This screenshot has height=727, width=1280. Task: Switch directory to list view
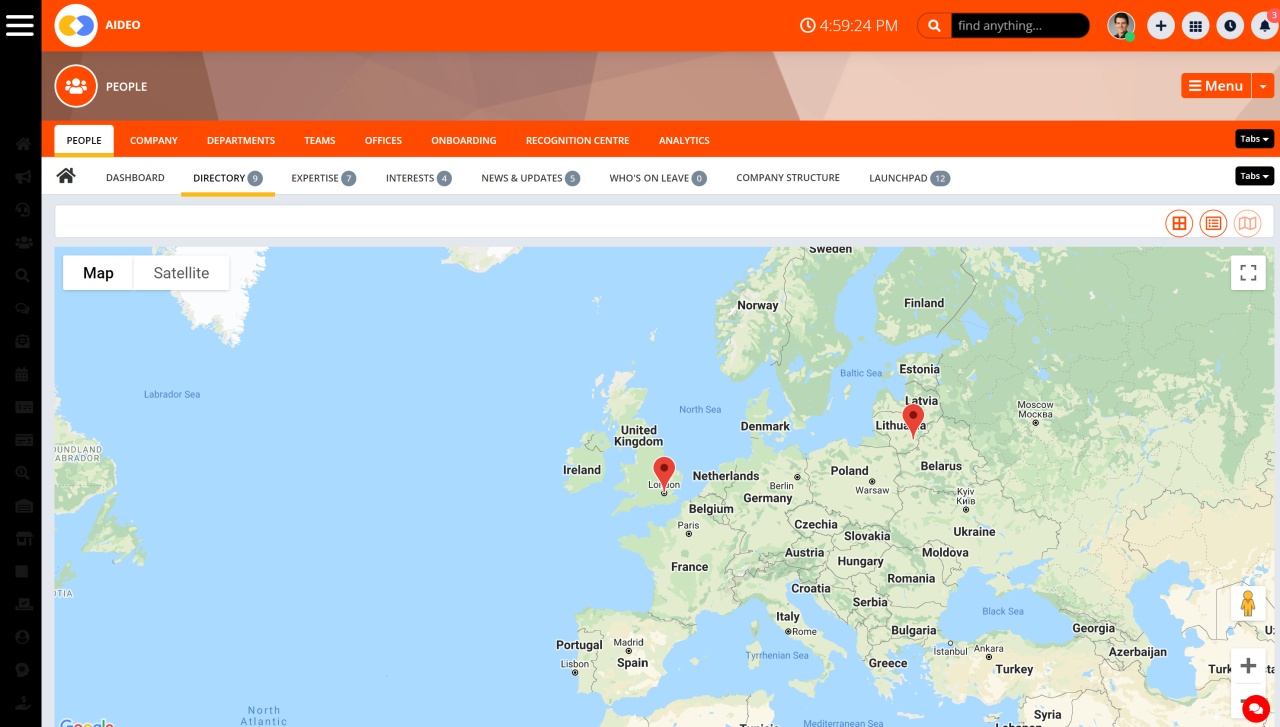pos(1213,223)
